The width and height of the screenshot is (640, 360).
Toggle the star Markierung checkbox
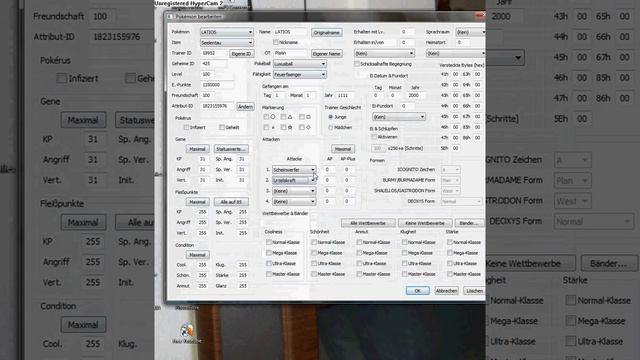click(283, 127)
